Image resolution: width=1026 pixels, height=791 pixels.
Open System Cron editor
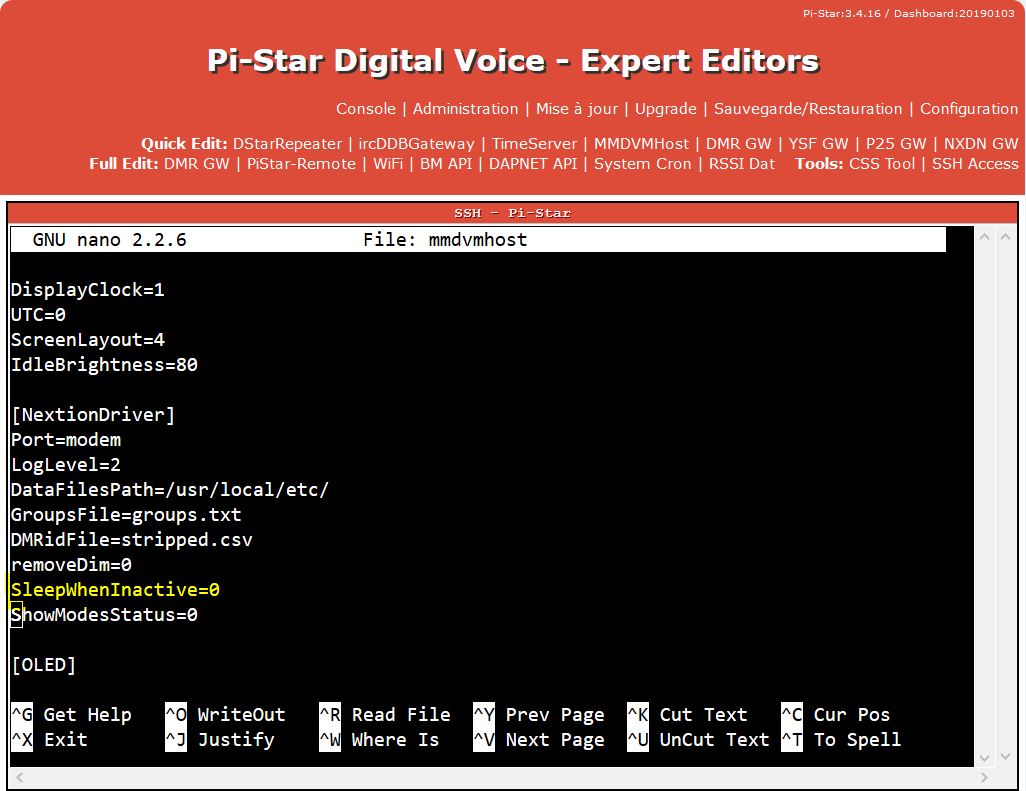[642, 164]
